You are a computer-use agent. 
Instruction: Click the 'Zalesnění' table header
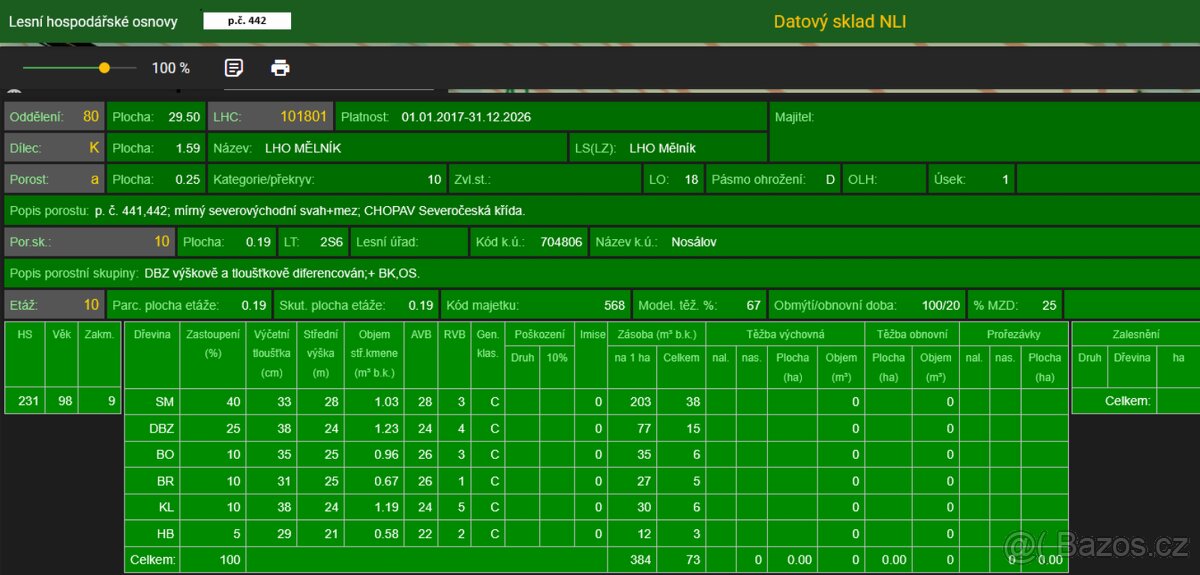tap(1135, 335)
